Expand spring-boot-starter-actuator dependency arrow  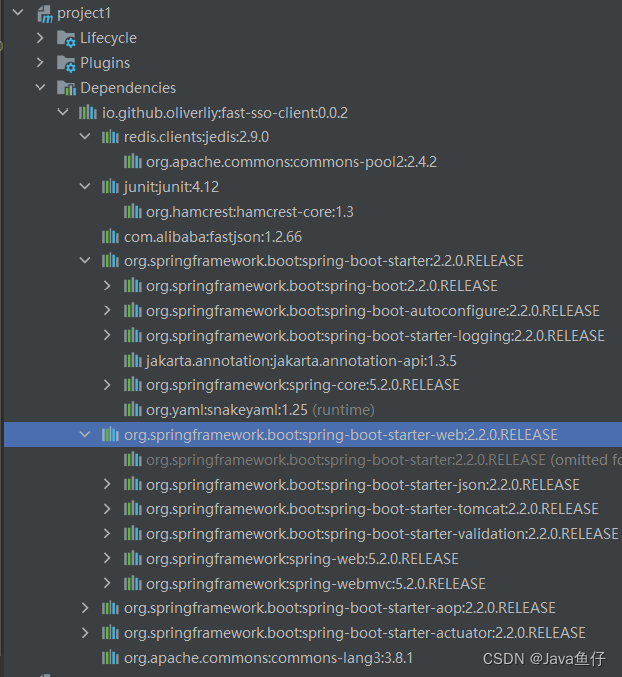click(x=85, y=633)
